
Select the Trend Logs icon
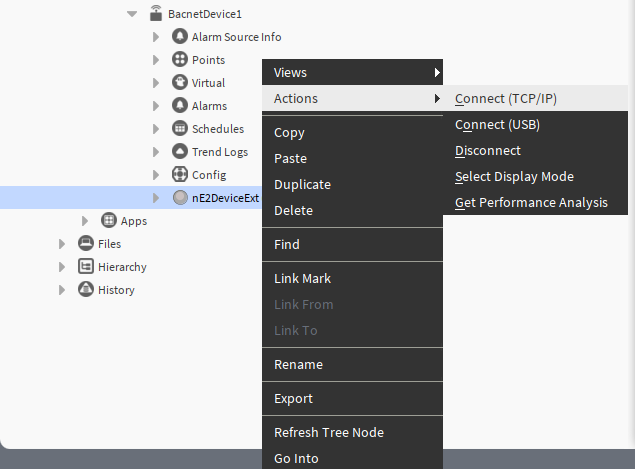click(180, 152)
